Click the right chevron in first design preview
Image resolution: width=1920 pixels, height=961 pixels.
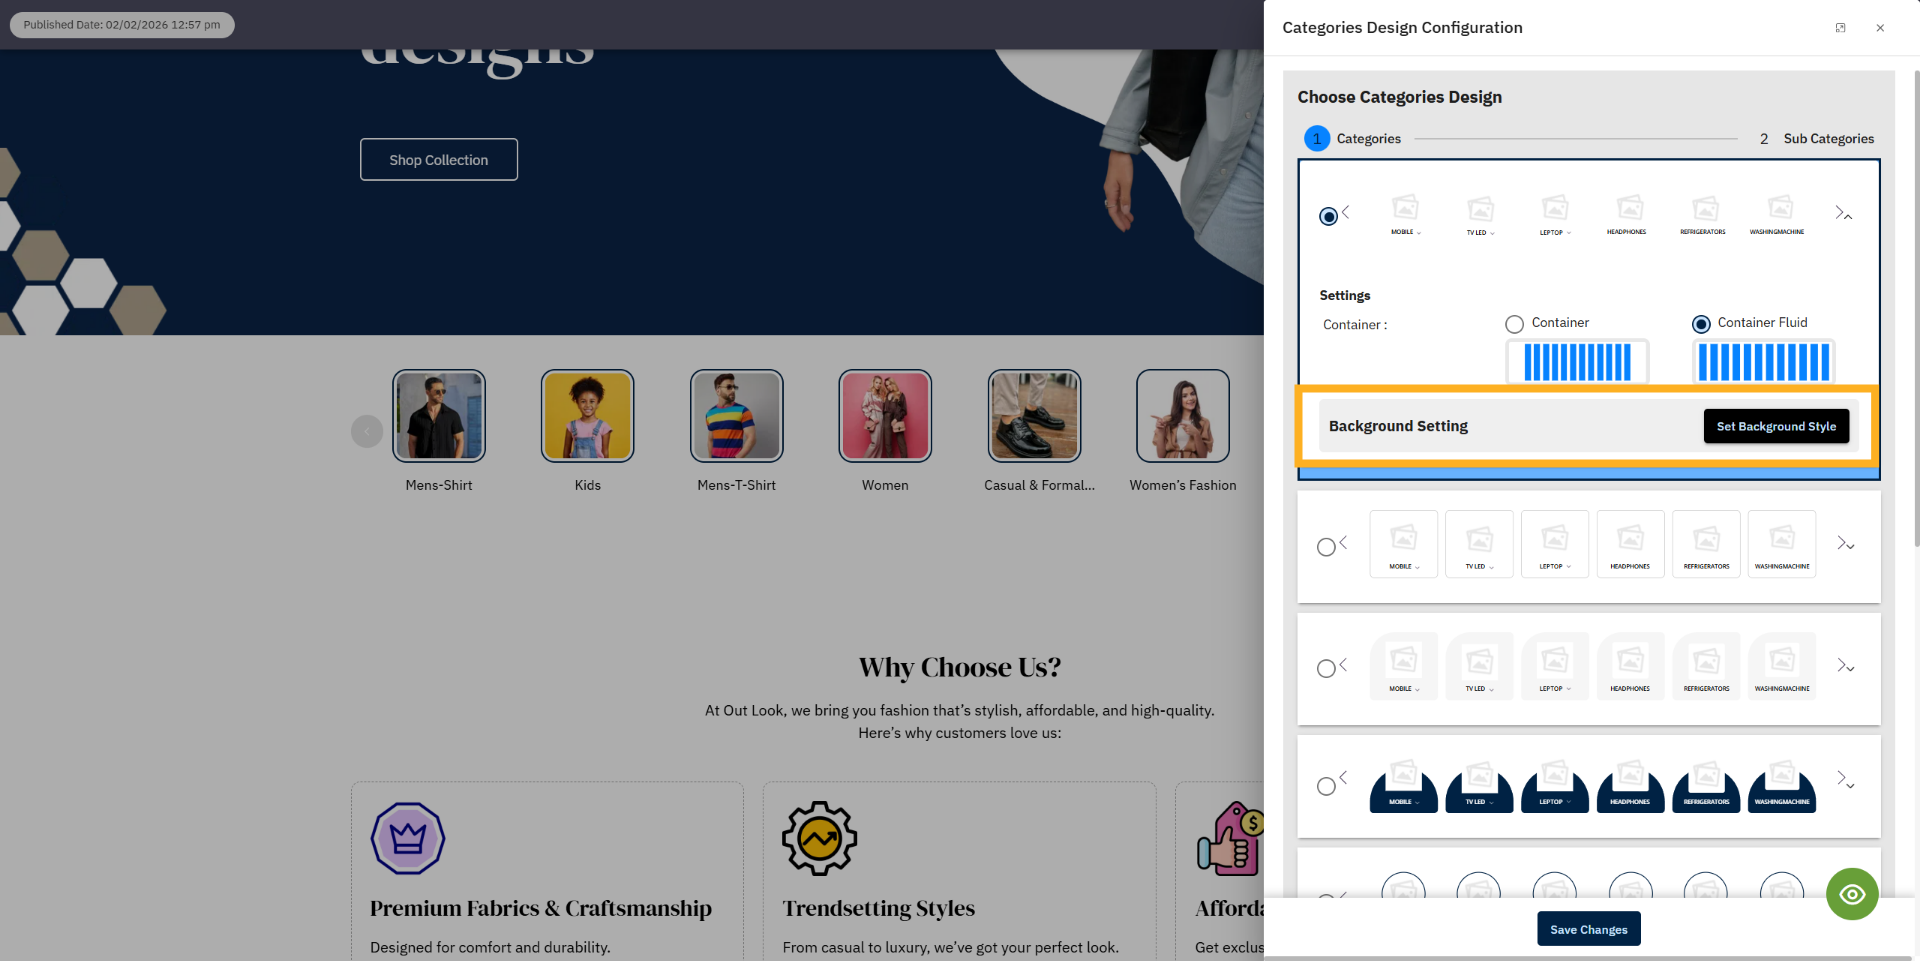[1839, 212]
